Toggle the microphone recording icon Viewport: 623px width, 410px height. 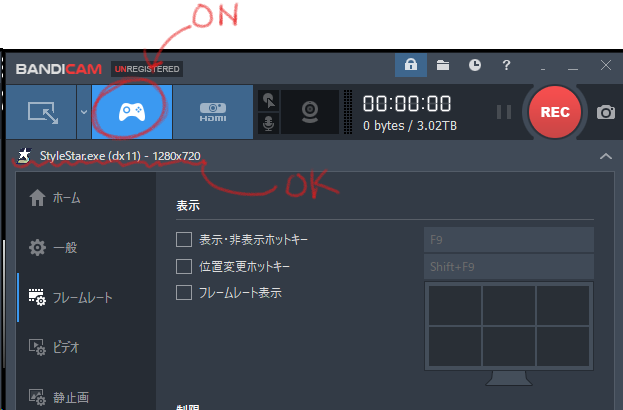pos(269,123)
